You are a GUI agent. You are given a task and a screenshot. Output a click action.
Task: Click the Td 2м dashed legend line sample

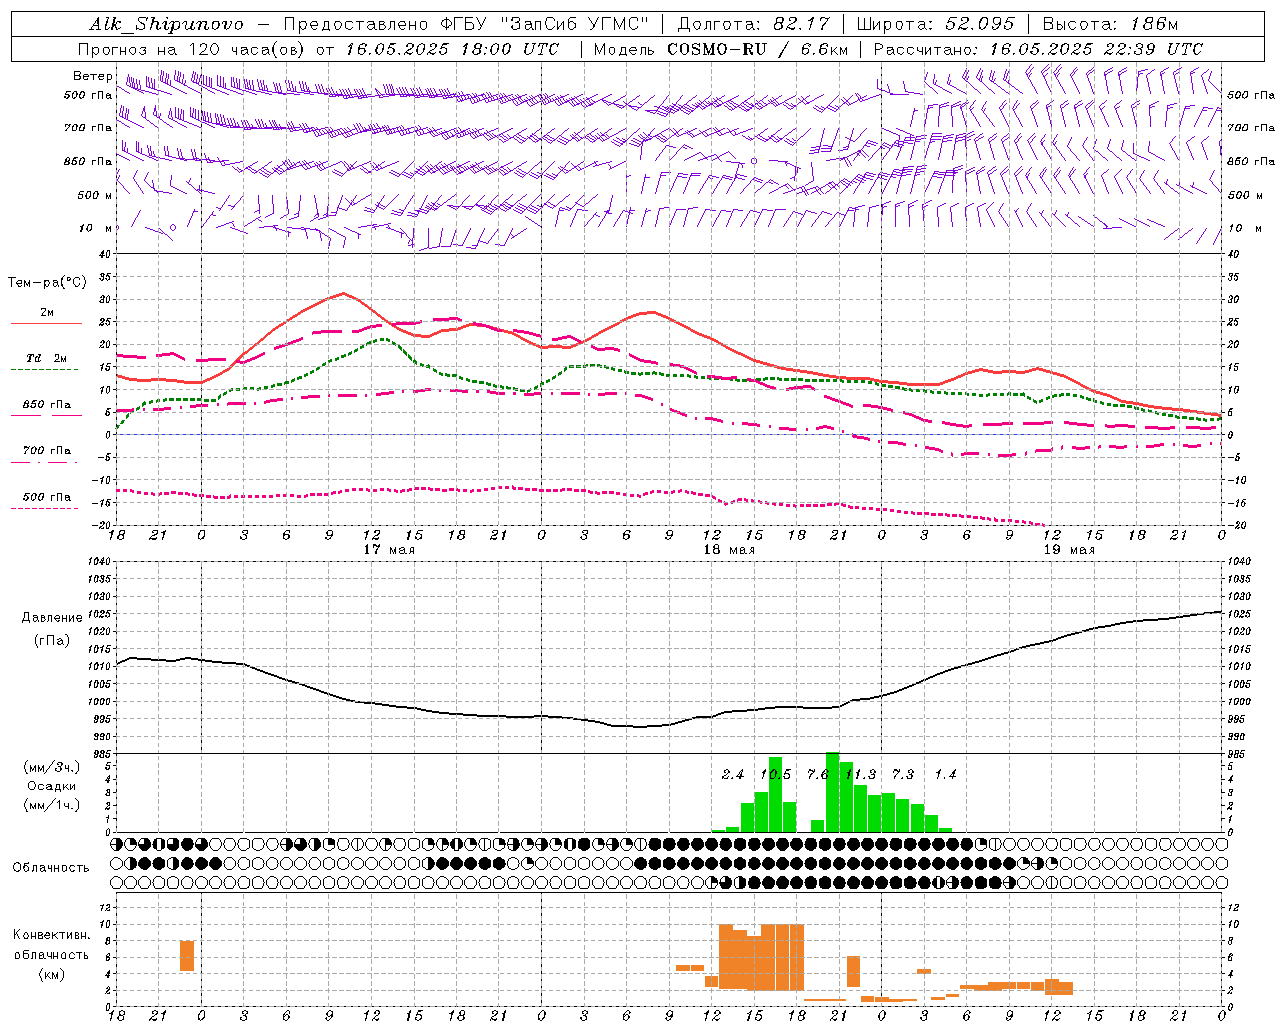46,369
